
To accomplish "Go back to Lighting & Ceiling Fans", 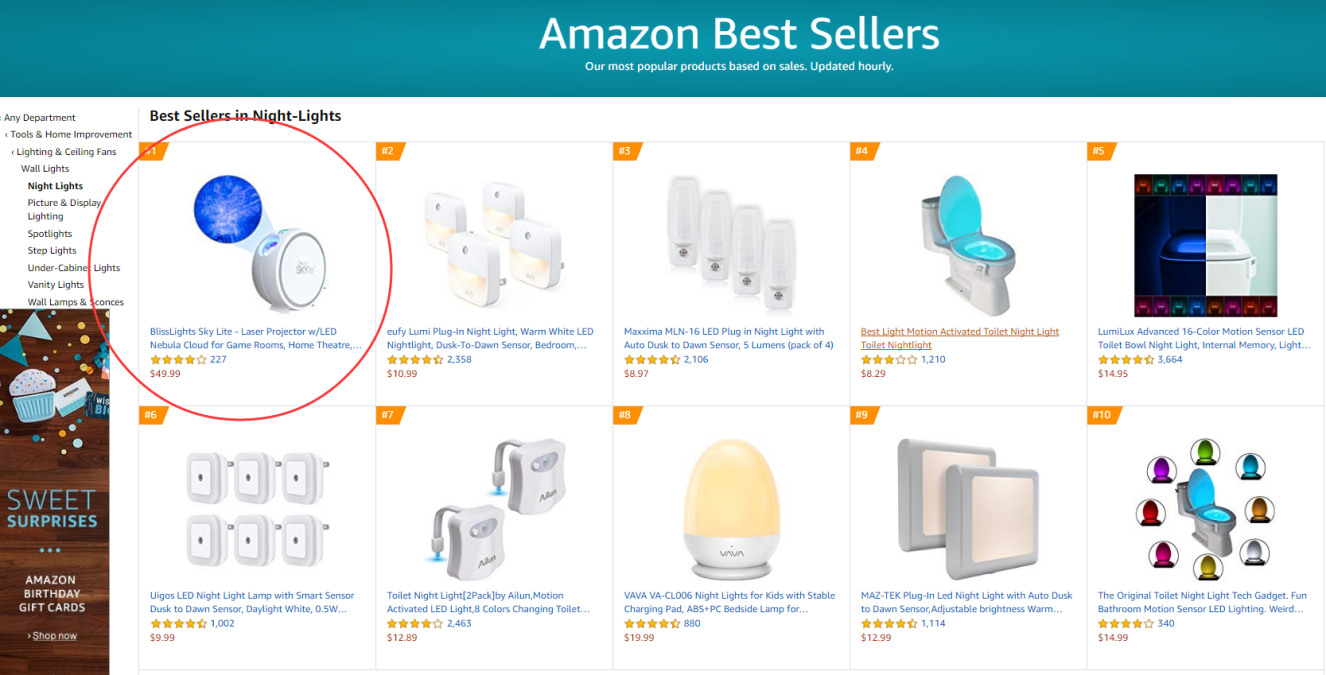I will pyautogui.click(x=66, y=152).
